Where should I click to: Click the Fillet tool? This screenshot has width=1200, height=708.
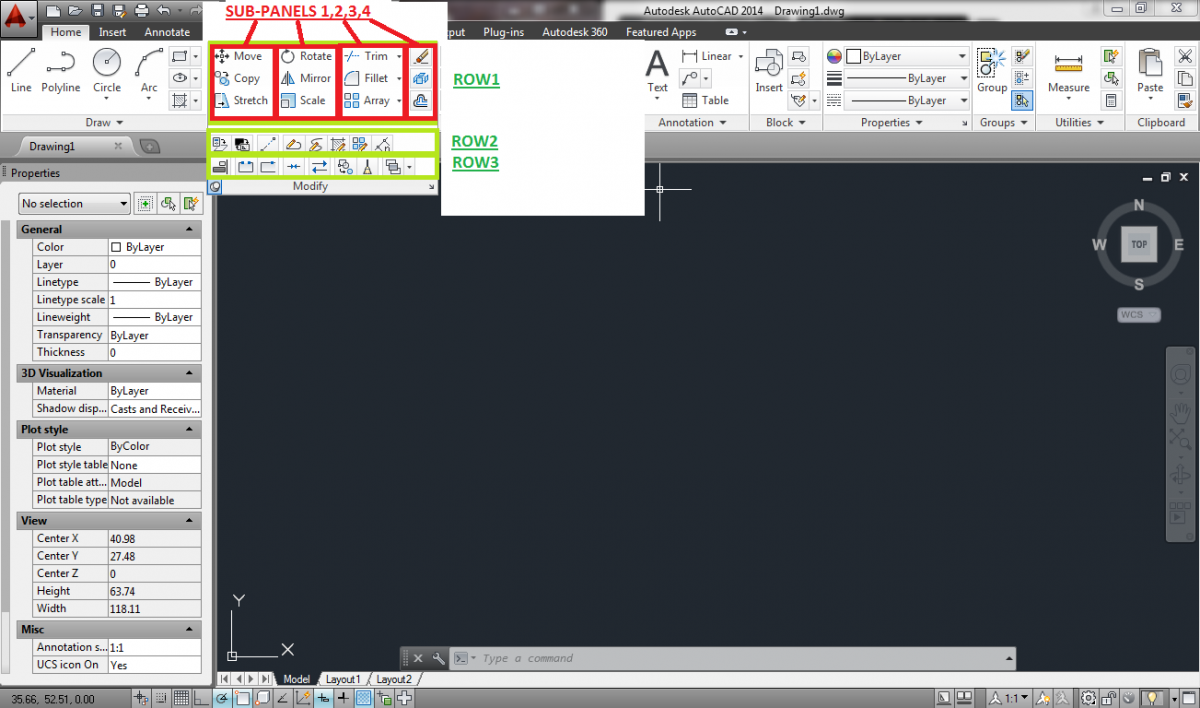click(366, 78)
